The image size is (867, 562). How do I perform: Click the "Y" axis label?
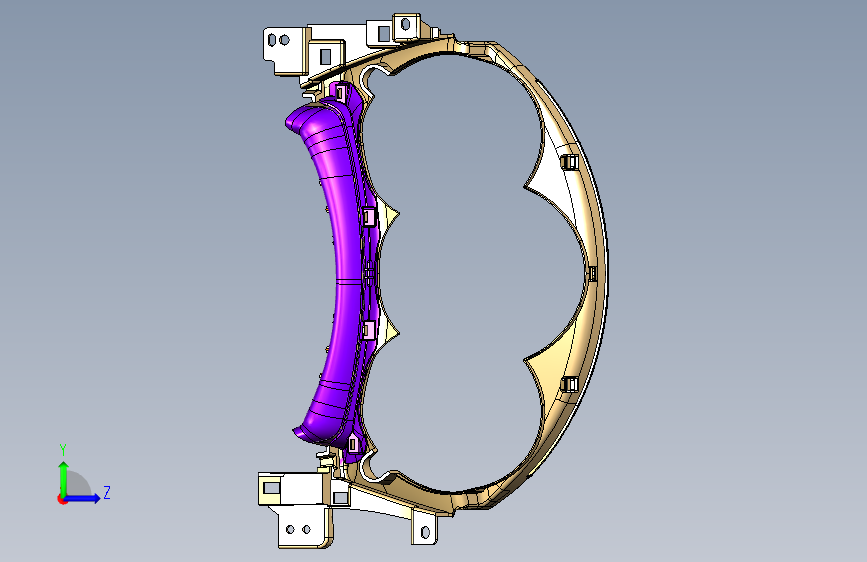[63, 449]
